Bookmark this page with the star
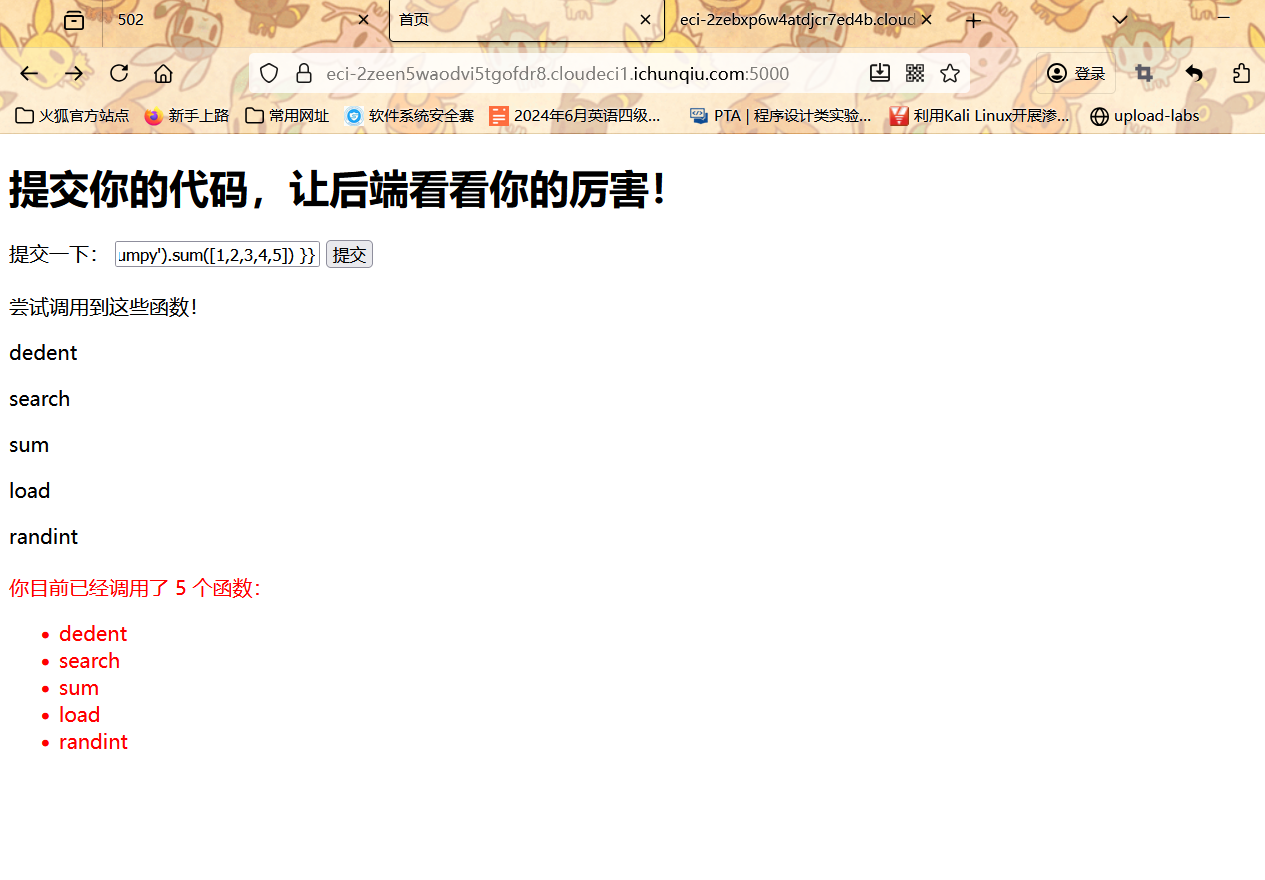 click(x=950, y=73)
